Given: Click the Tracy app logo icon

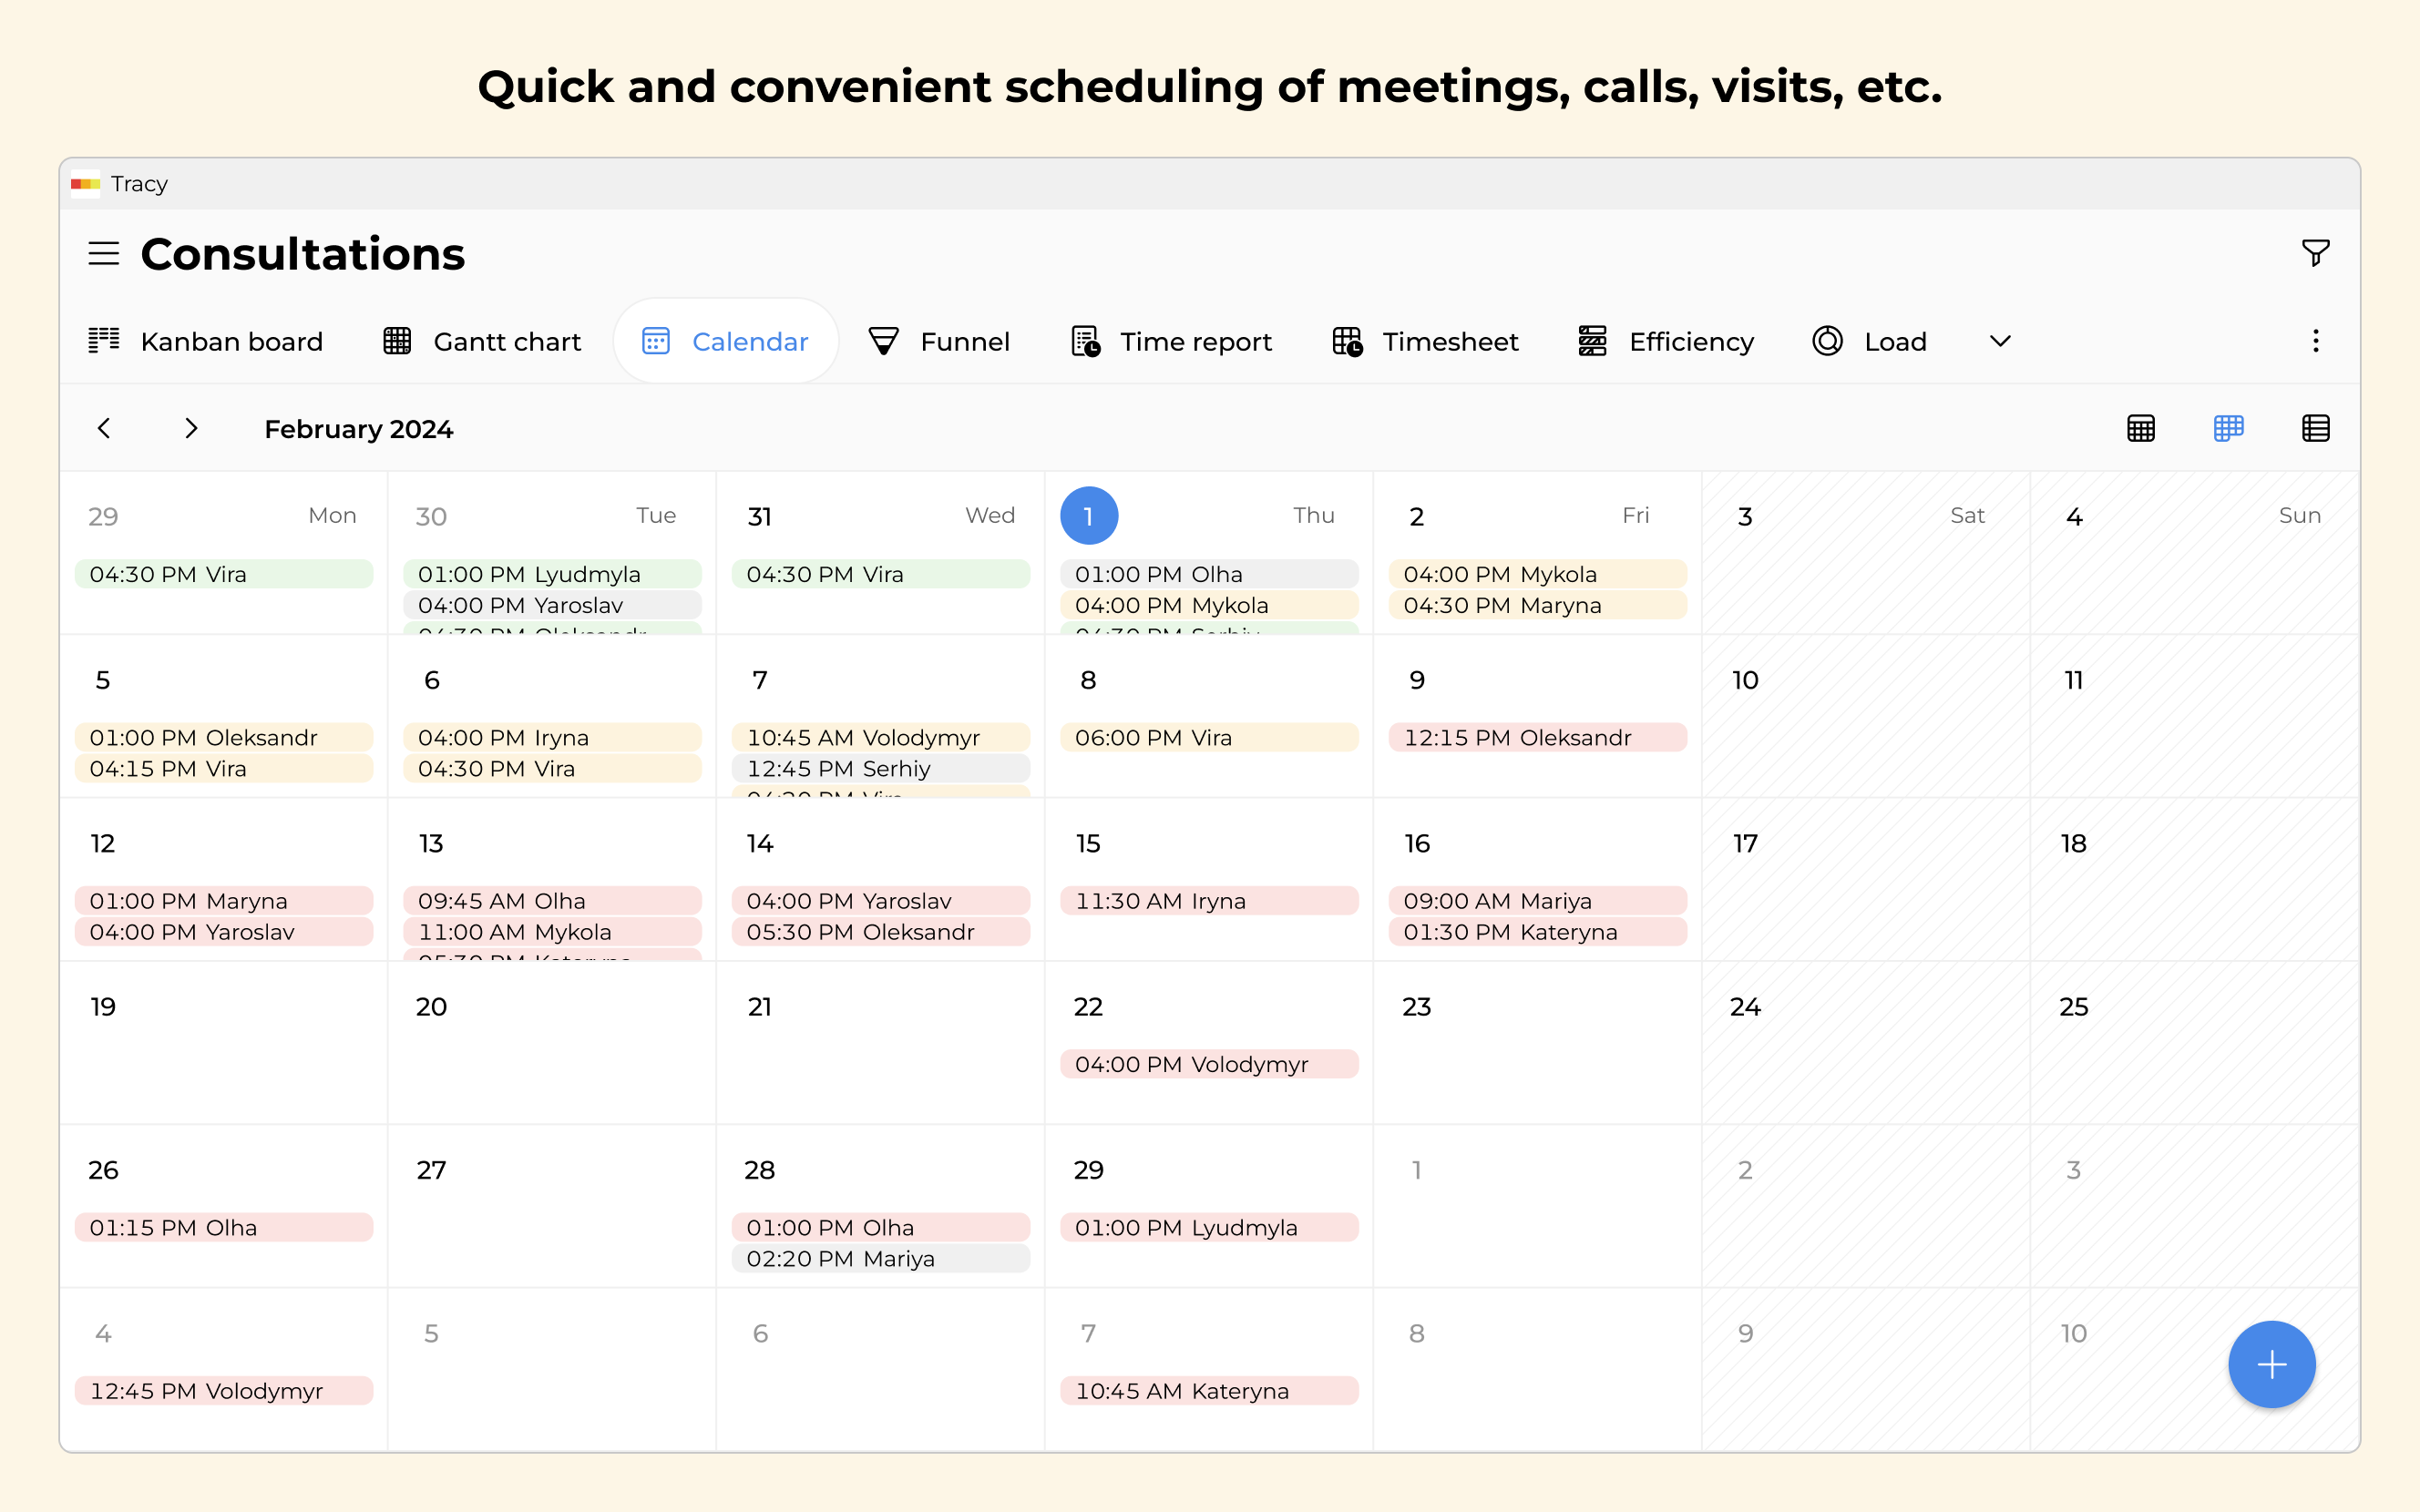Looking at the screenshot, I should pos(85,184).
